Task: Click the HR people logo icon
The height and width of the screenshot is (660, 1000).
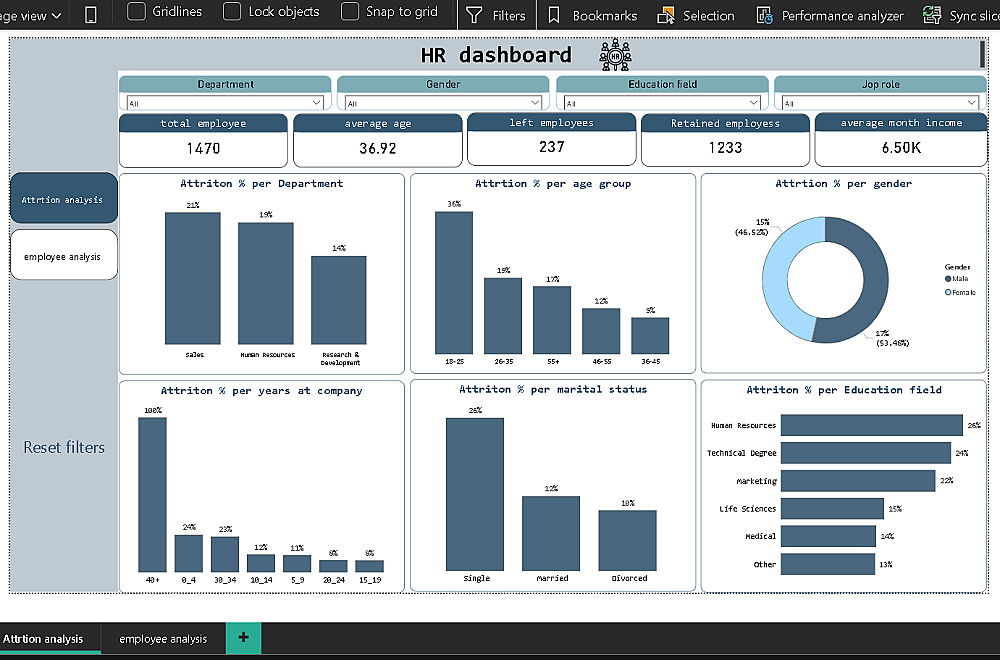Action: point(615,55)
